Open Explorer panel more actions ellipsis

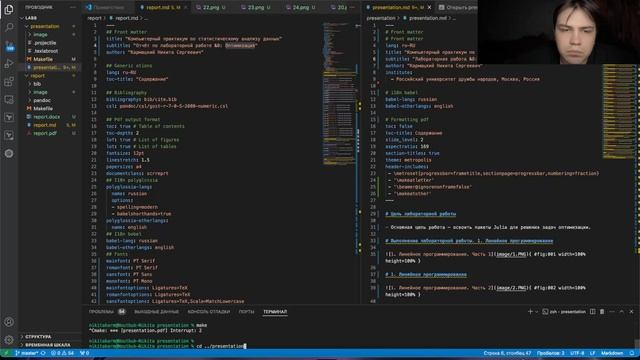coord(73,7)
